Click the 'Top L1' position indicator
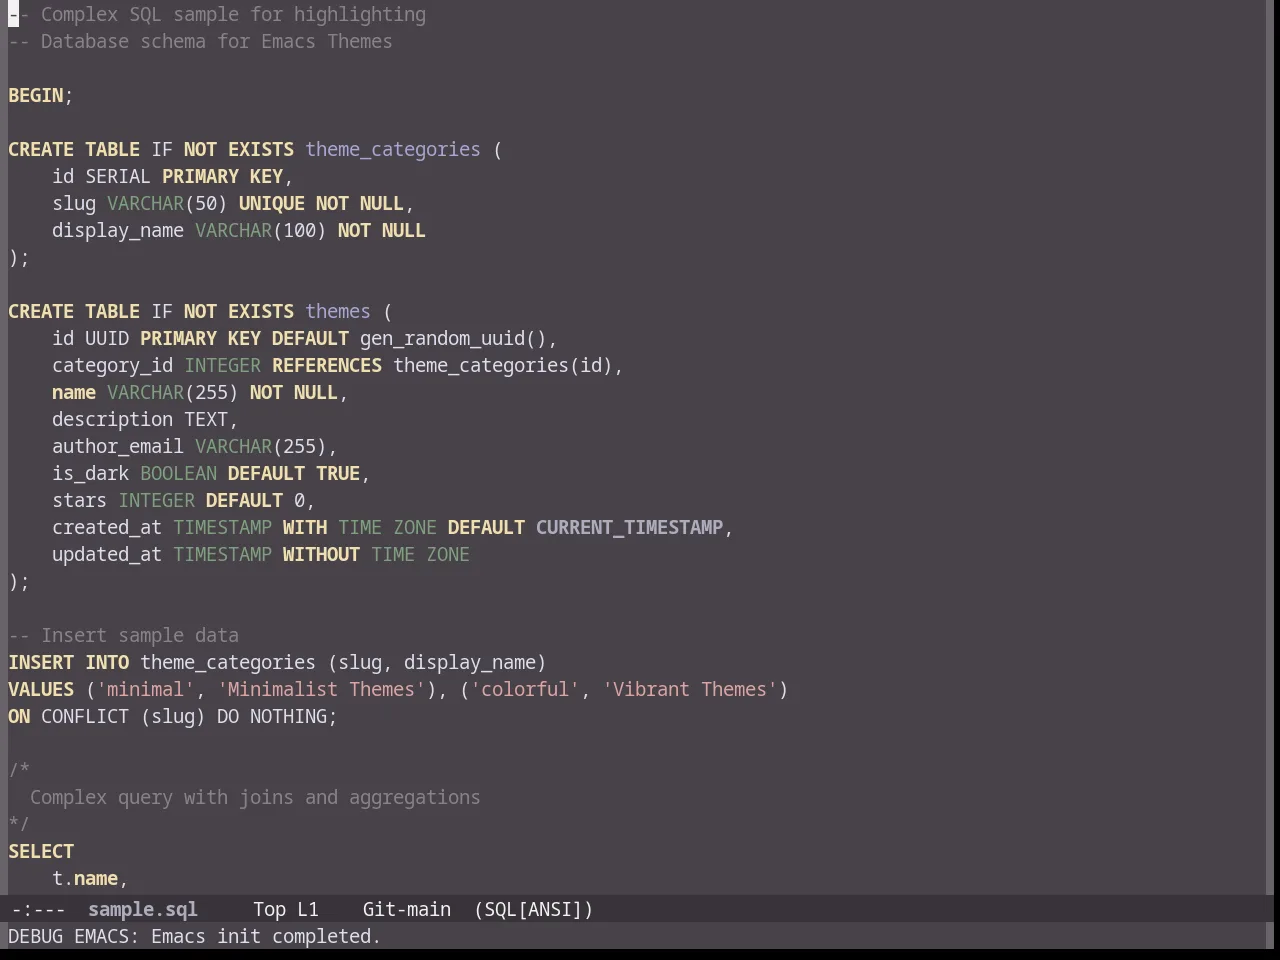 click(x=285, y=909)
